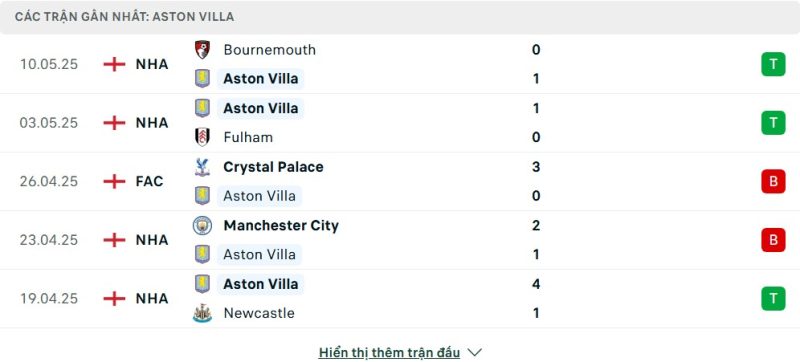The height and width of the screenshot is (362, 800).
Task: Click the Crystal Palace club crest
Action: (202, 167)
